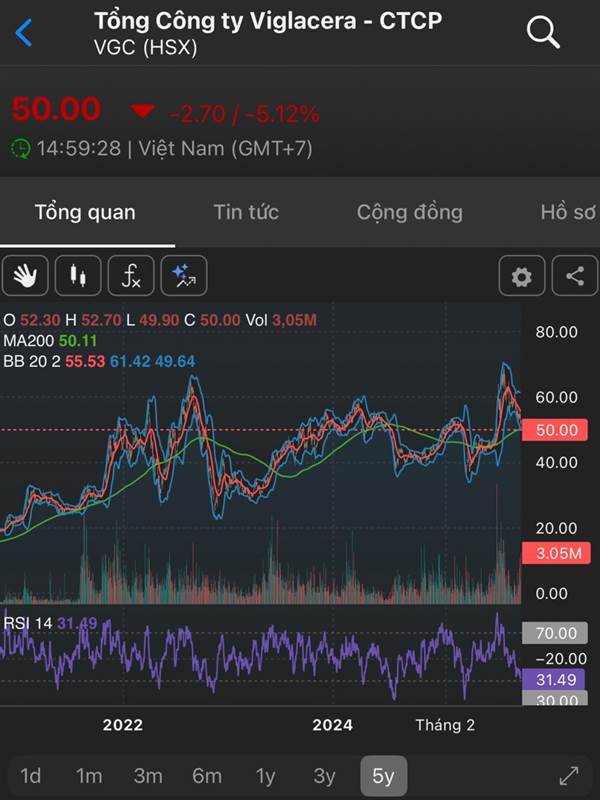Expand chart to fullscreen
600x800 pixels.
(x=569, y=776)
